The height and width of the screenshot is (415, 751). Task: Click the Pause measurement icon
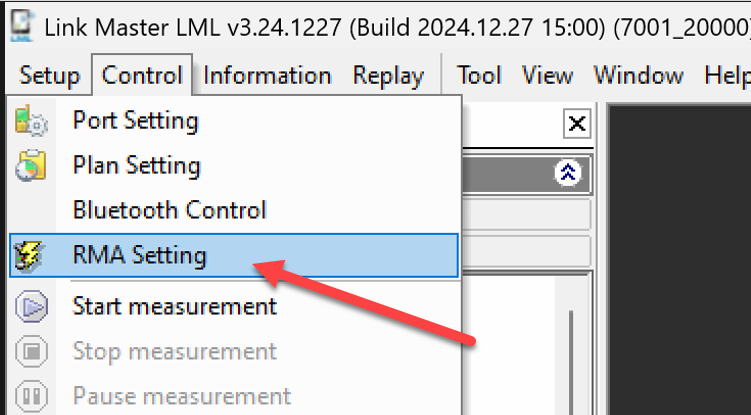[31, 396]
